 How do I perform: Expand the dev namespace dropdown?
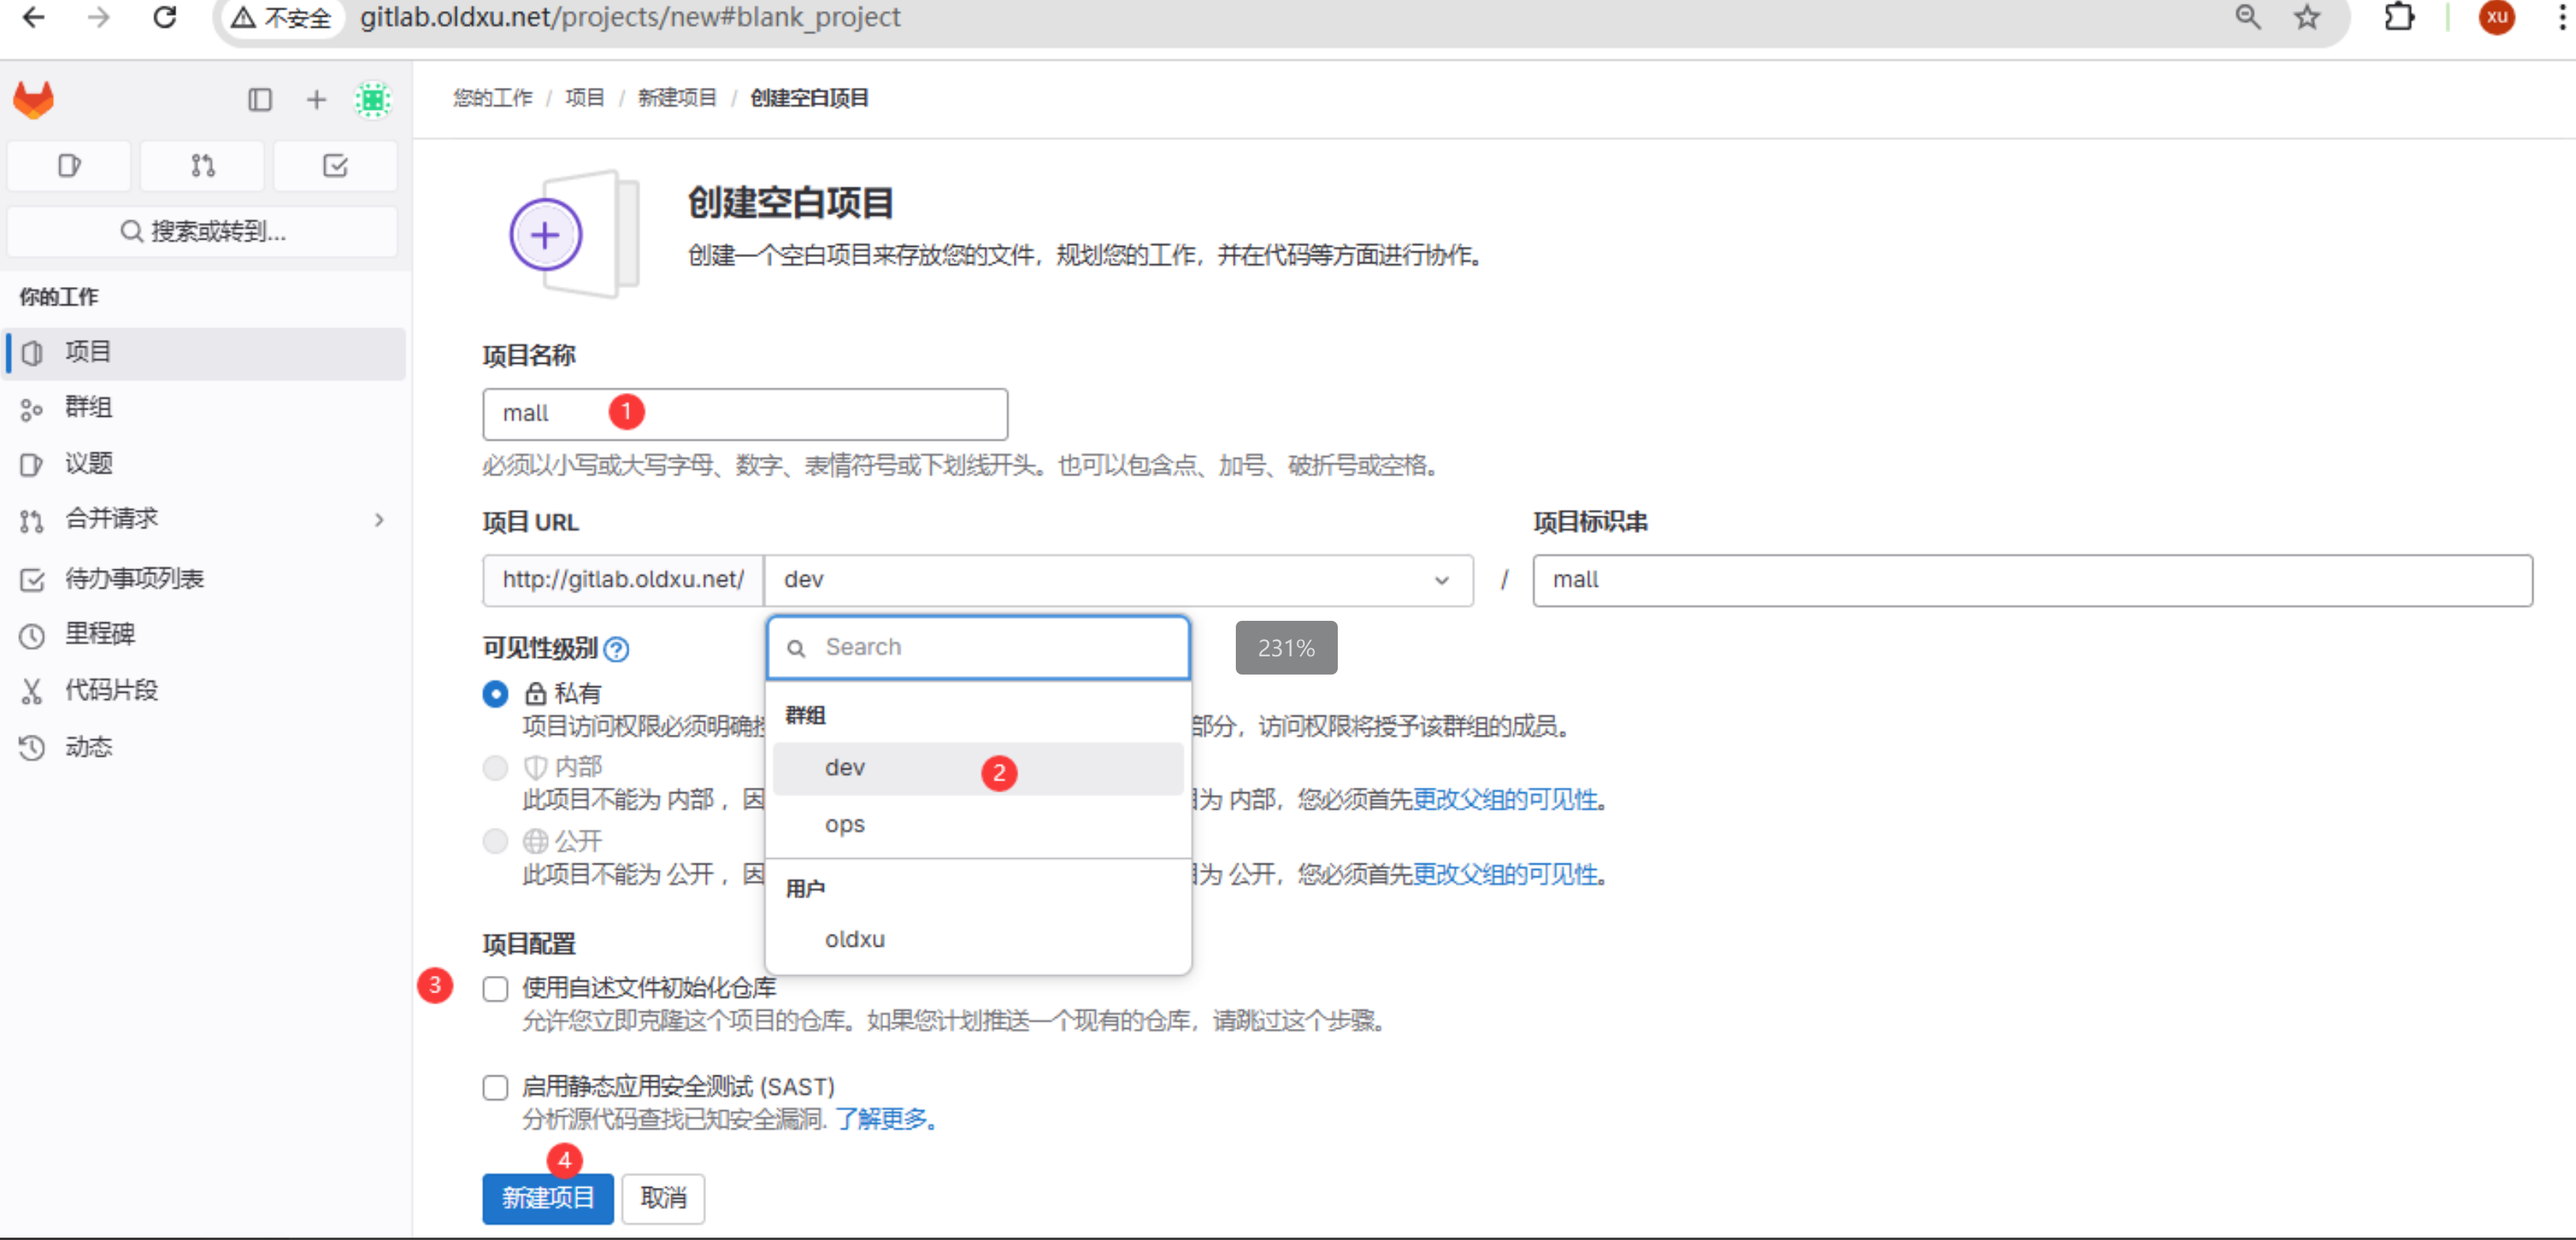click(x=1117, y=580)
